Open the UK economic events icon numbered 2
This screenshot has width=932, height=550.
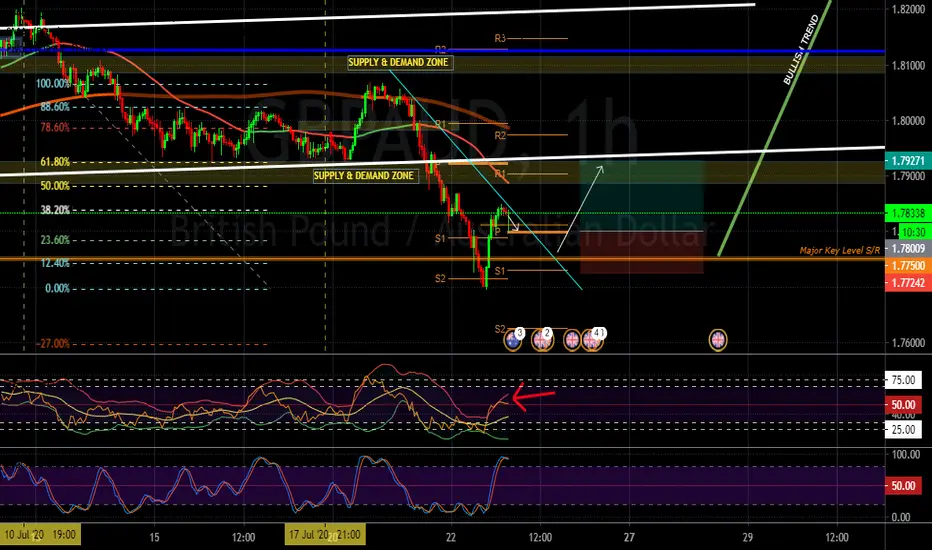tap(541, 340)
